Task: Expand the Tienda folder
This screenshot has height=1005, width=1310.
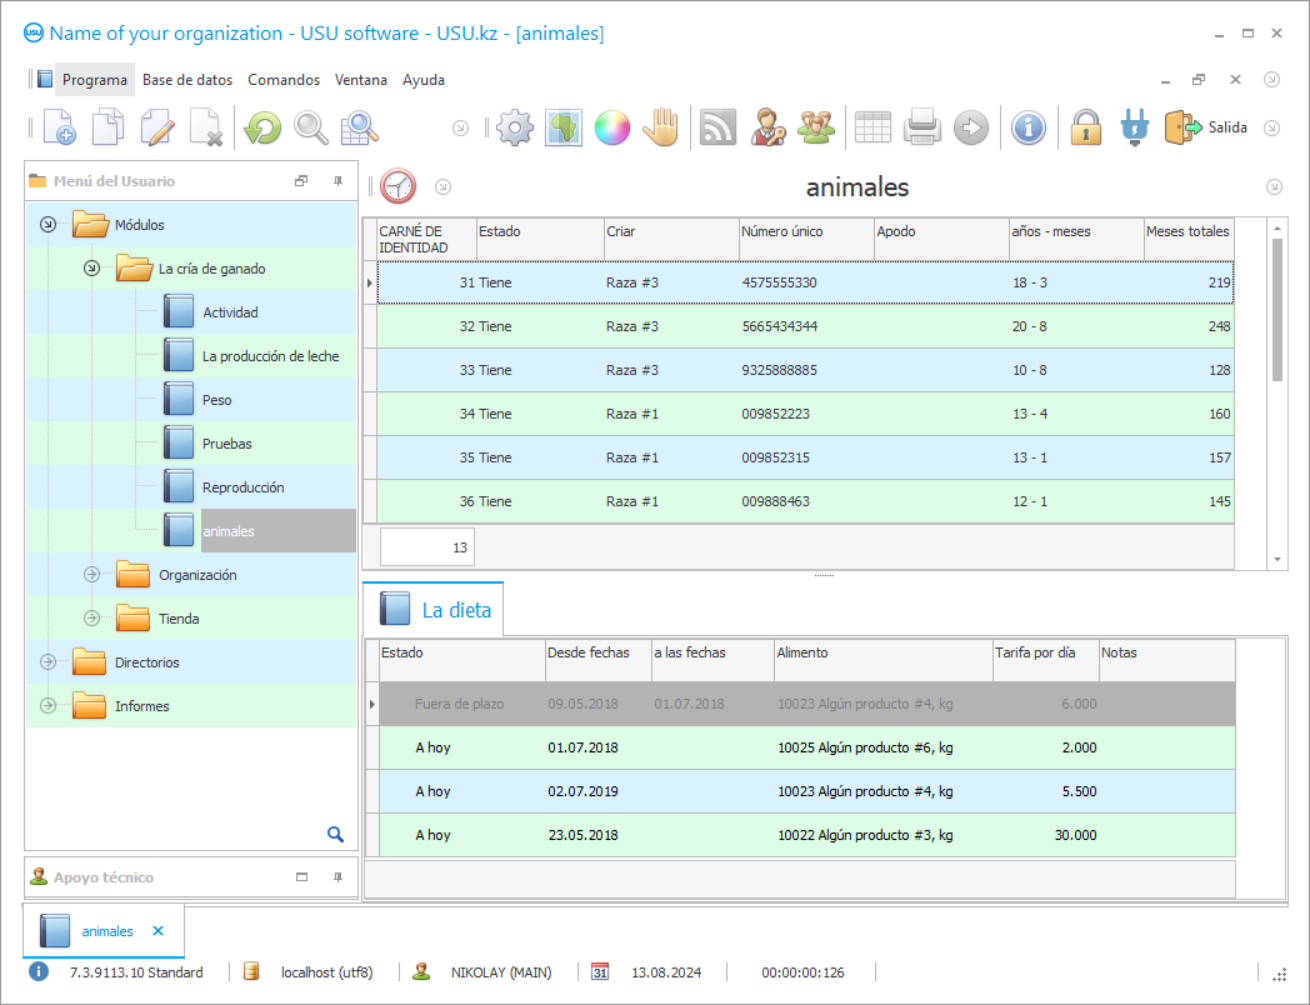Action: point(92,619)
